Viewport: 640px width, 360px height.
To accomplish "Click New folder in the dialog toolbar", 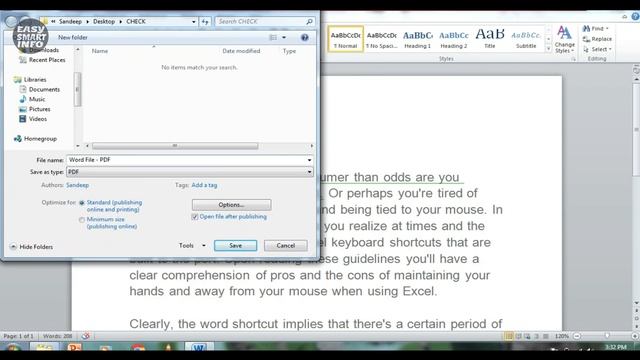I will [73, 37].
